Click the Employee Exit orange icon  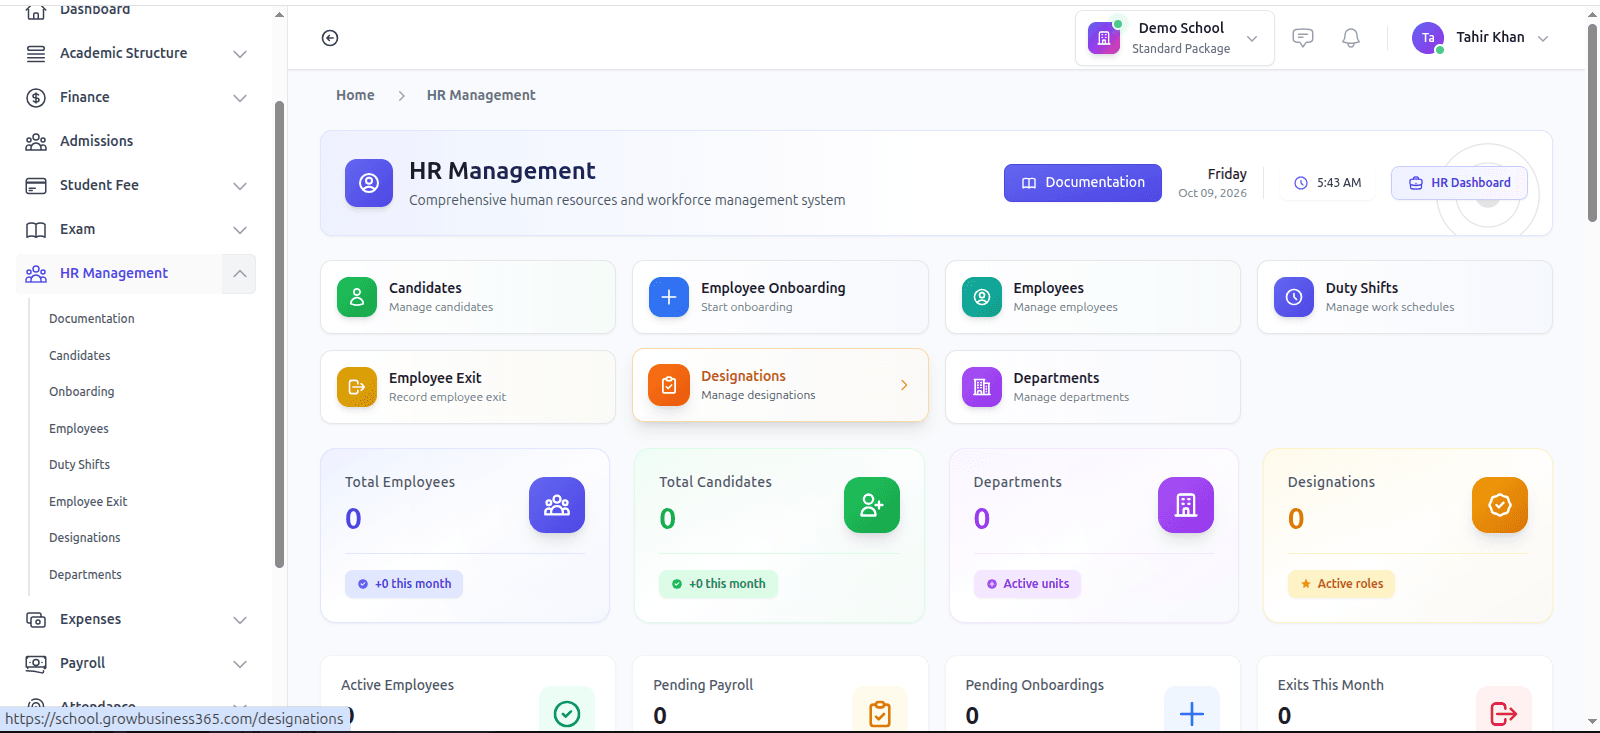coord(357,387)
